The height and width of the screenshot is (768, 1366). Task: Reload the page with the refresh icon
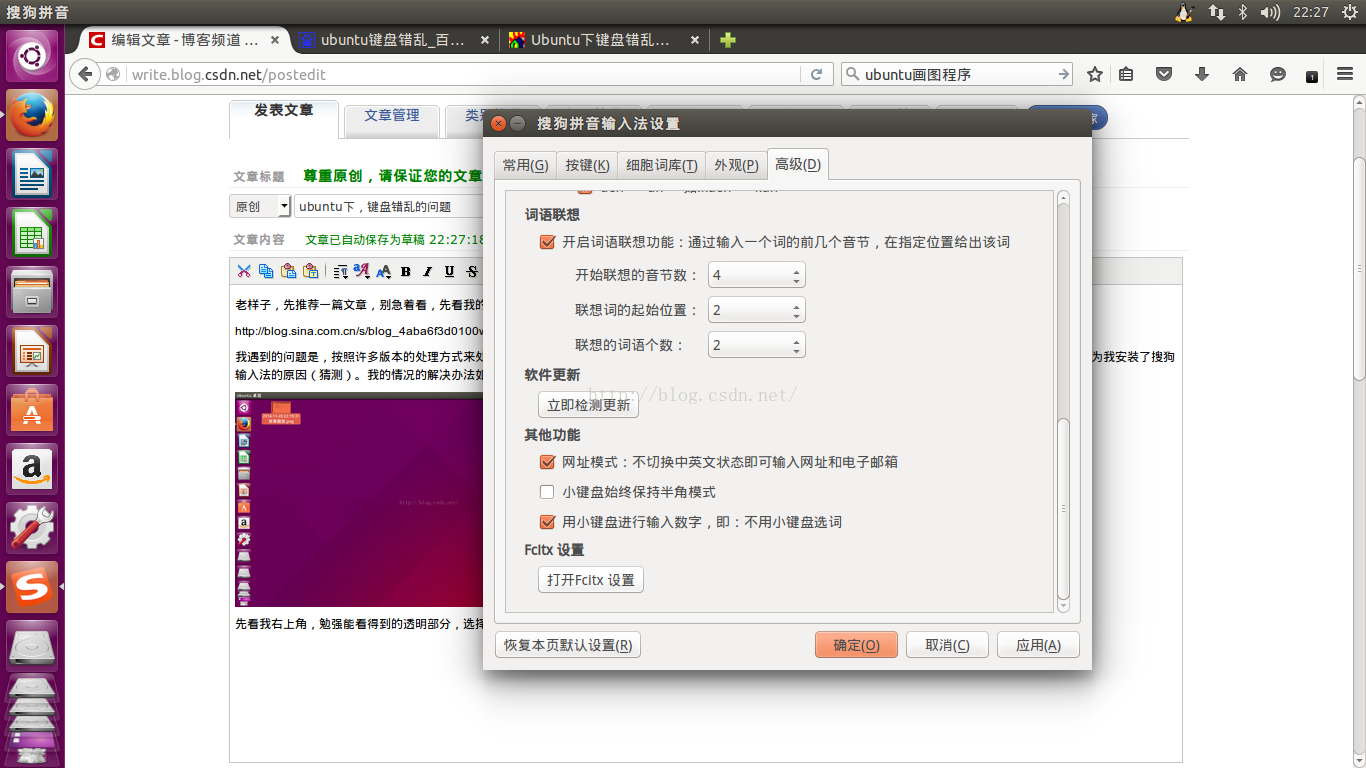816,74
